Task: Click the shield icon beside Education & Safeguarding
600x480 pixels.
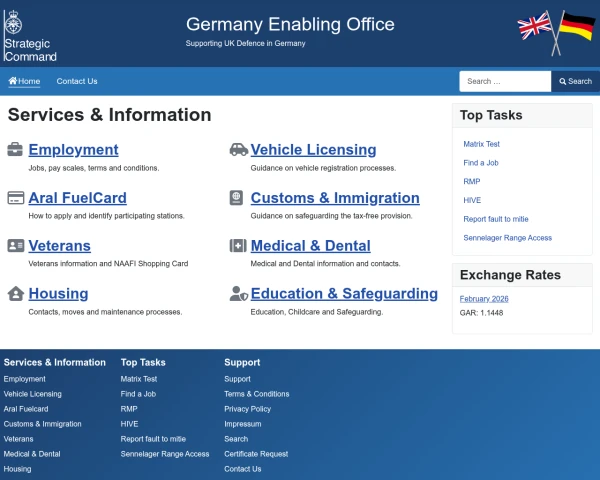Action: click(238, 294)
